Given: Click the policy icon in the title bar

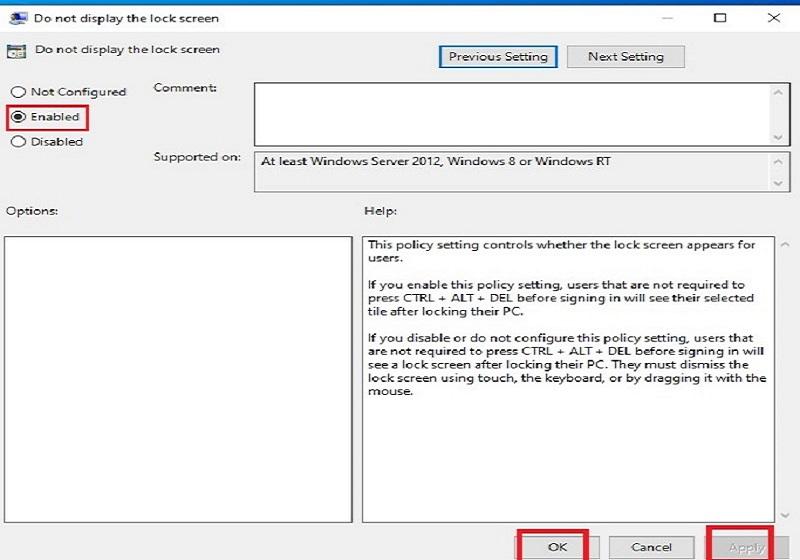Looking at the screenshot, I should tap(17, 18).
